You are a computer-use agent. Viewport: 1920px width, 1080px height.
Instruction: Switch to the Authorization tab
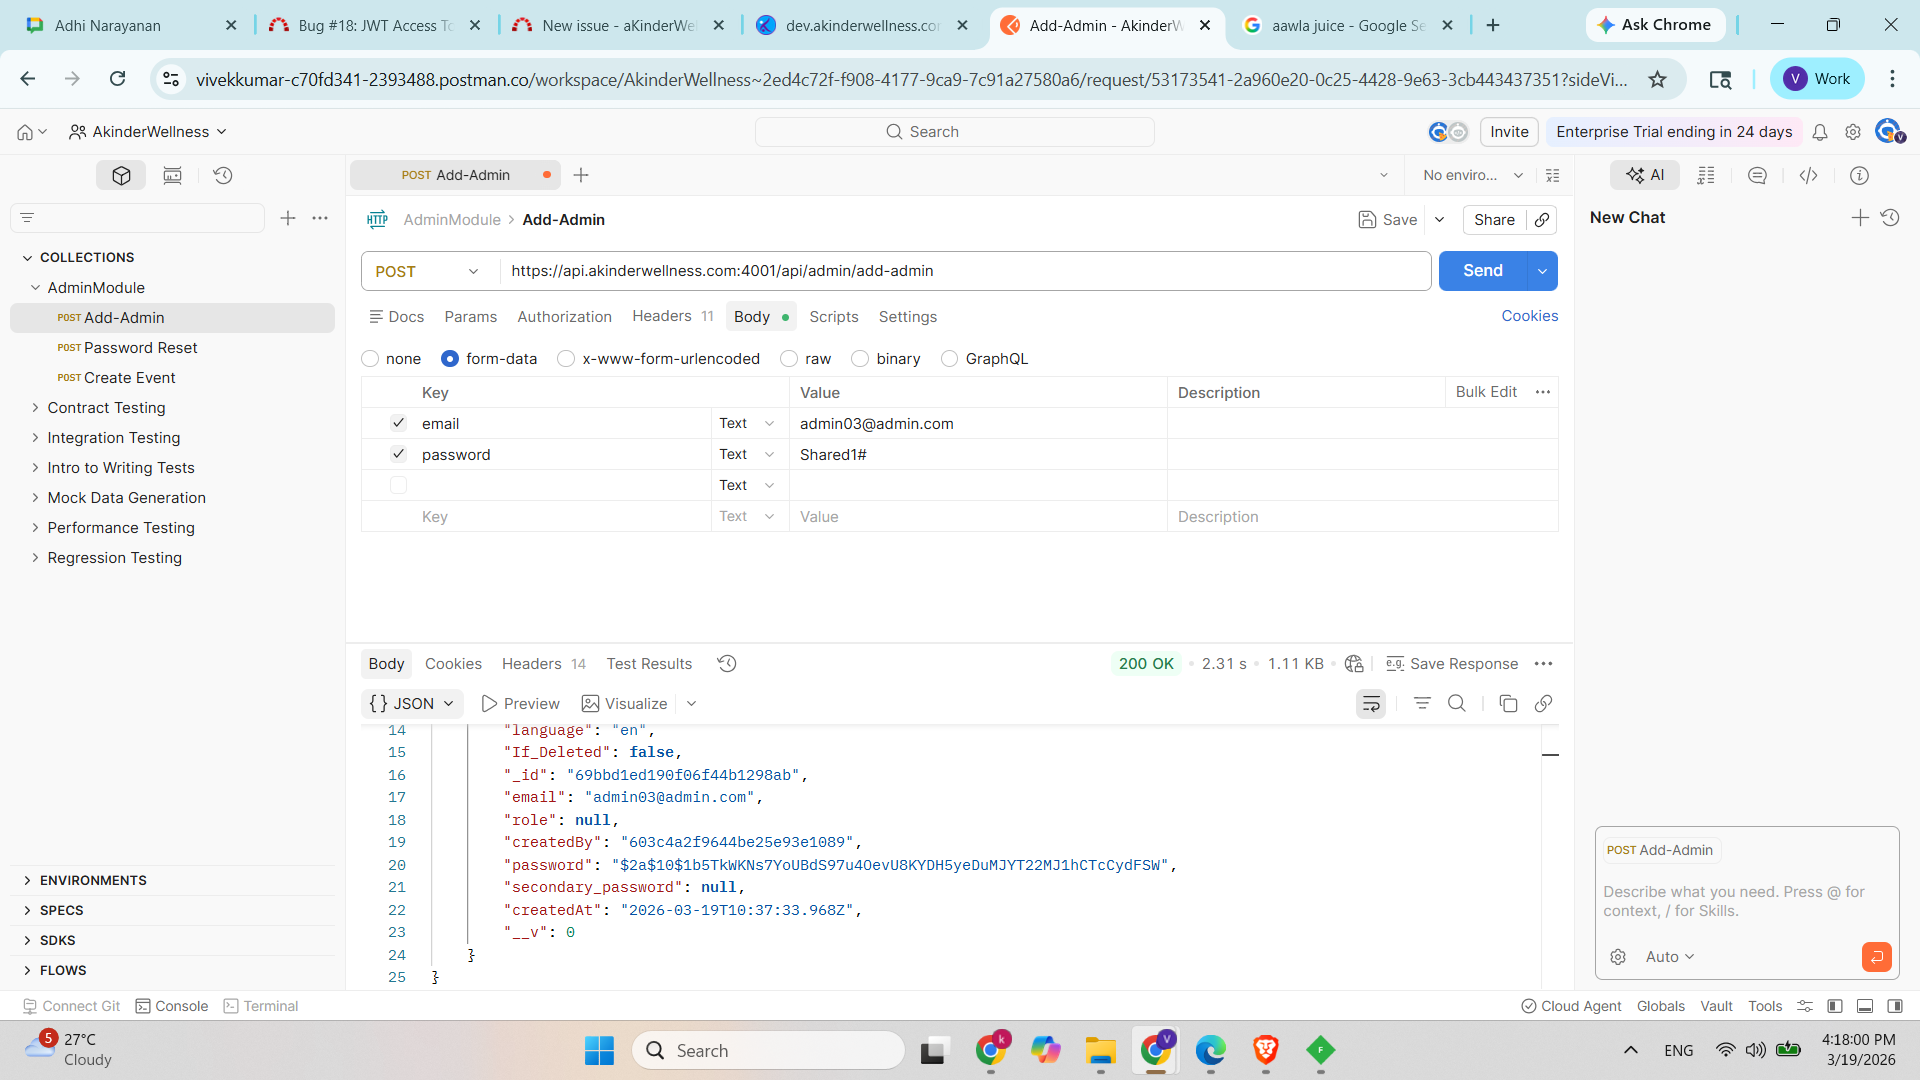(564, 317)
